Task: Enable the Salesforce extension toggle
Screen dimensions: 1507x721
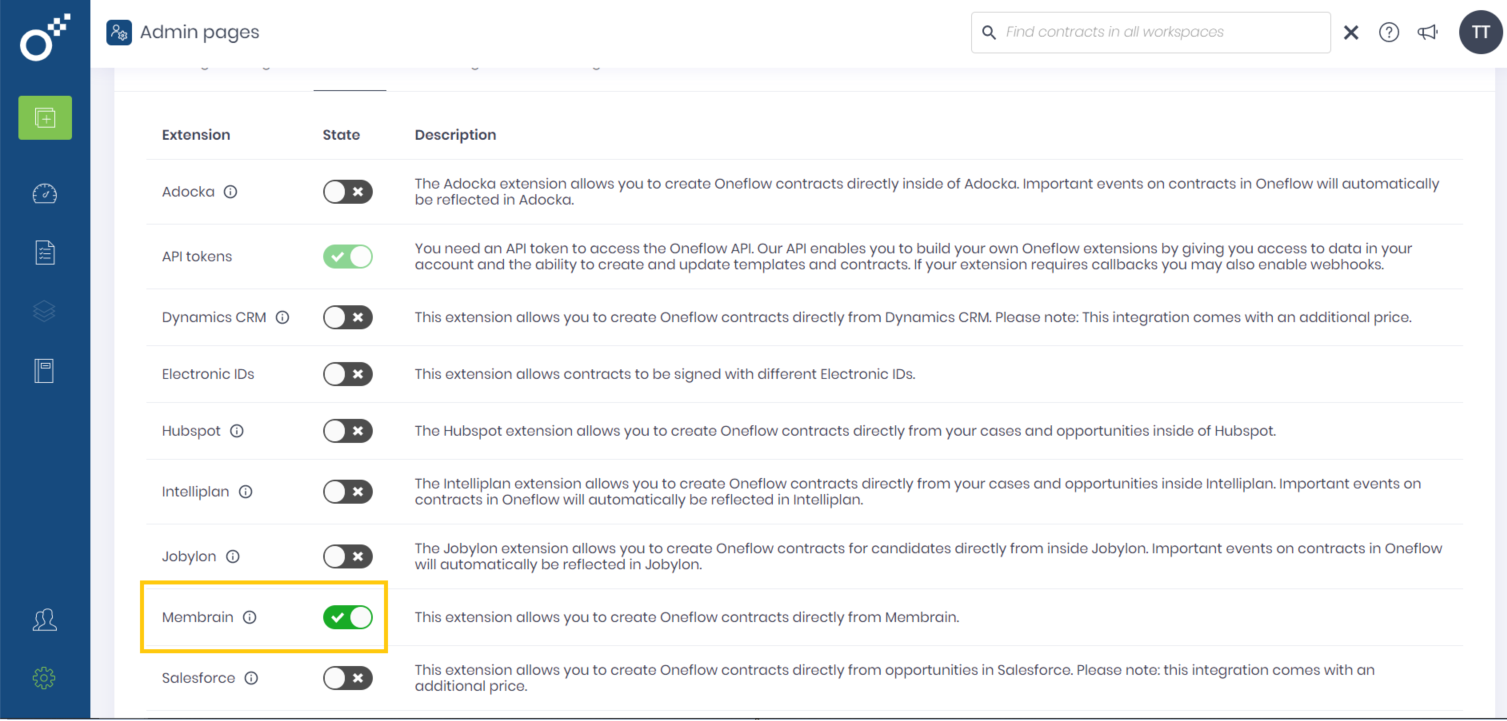Action: [347, 677]
